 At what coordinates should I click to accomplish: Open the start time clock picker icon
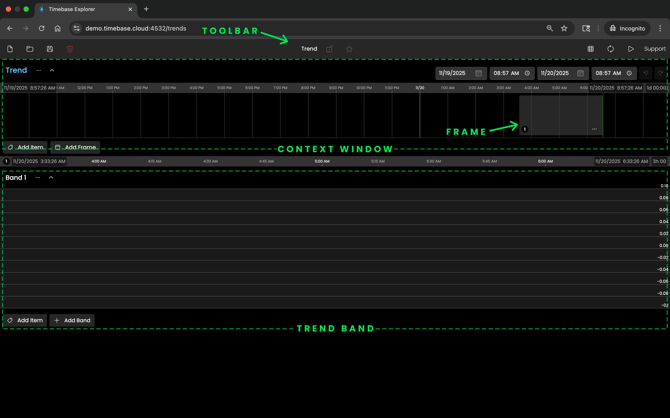click(527, 73)
